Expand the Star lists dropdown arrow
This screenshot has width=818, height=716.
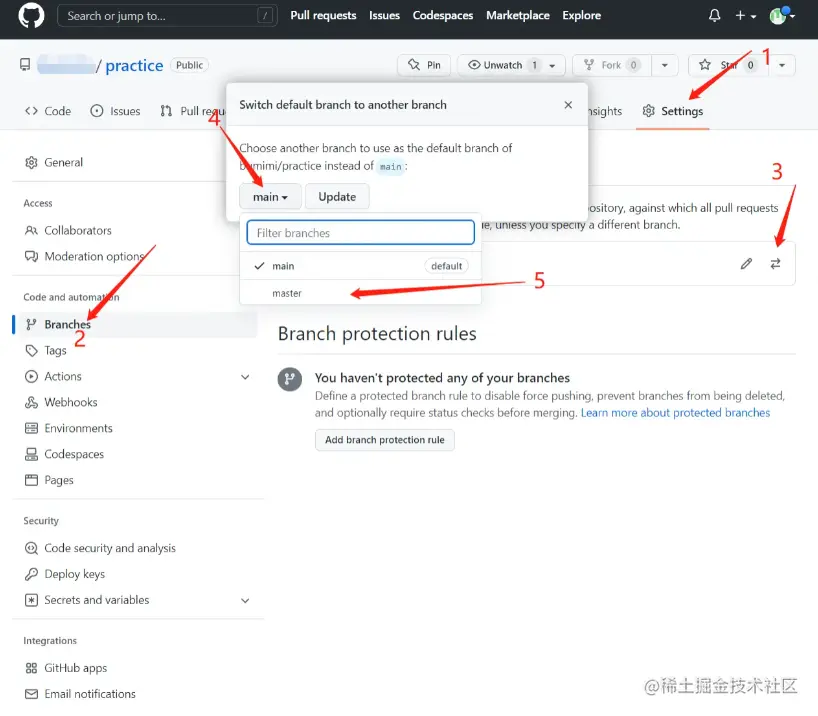click(x=782, y=65)
